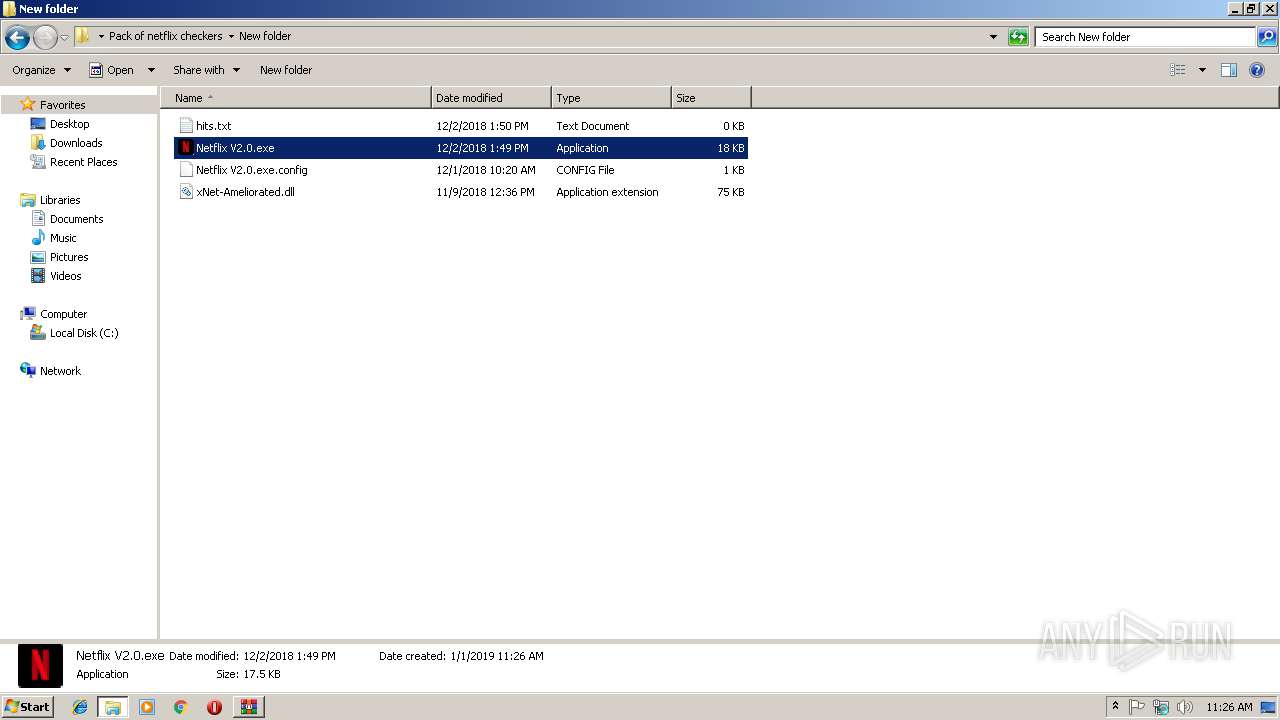The image size is (1280, 720).
Task: Sort by the Date modified column
Action: click(491, 98)
